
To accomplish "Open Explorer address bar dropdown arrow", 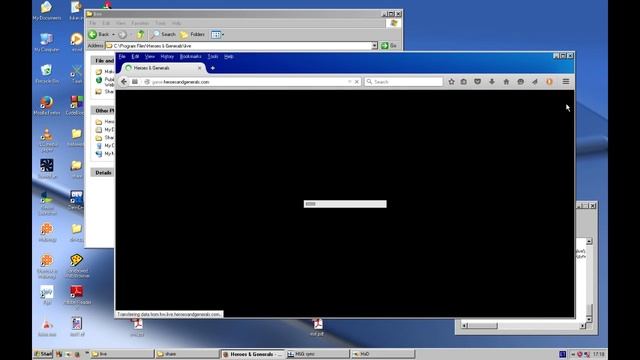I will [x=374, y=46].
